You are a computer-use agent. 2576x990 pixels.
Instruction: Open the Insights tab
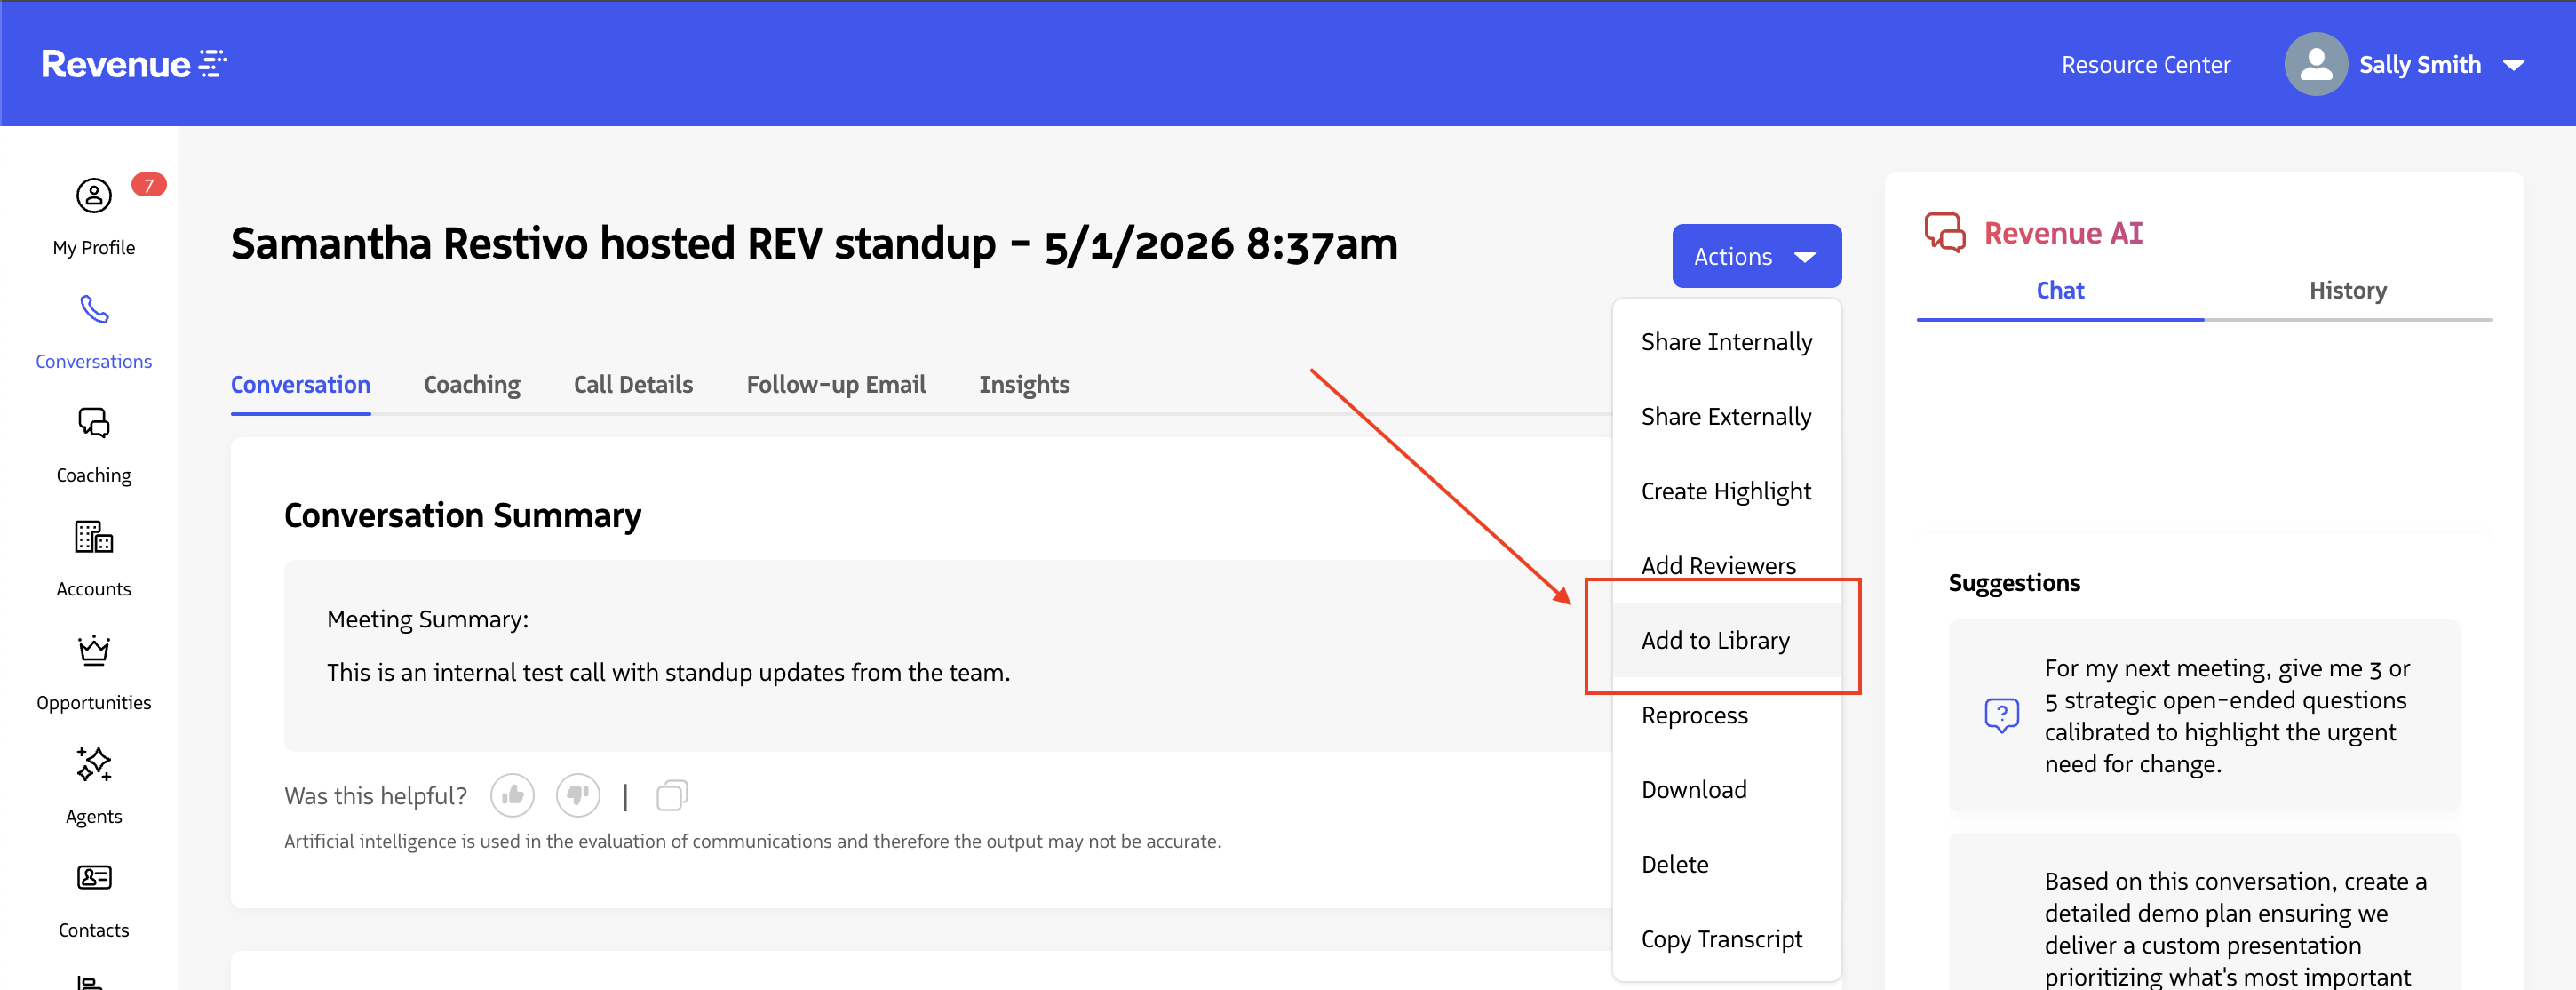point(1024,385)
